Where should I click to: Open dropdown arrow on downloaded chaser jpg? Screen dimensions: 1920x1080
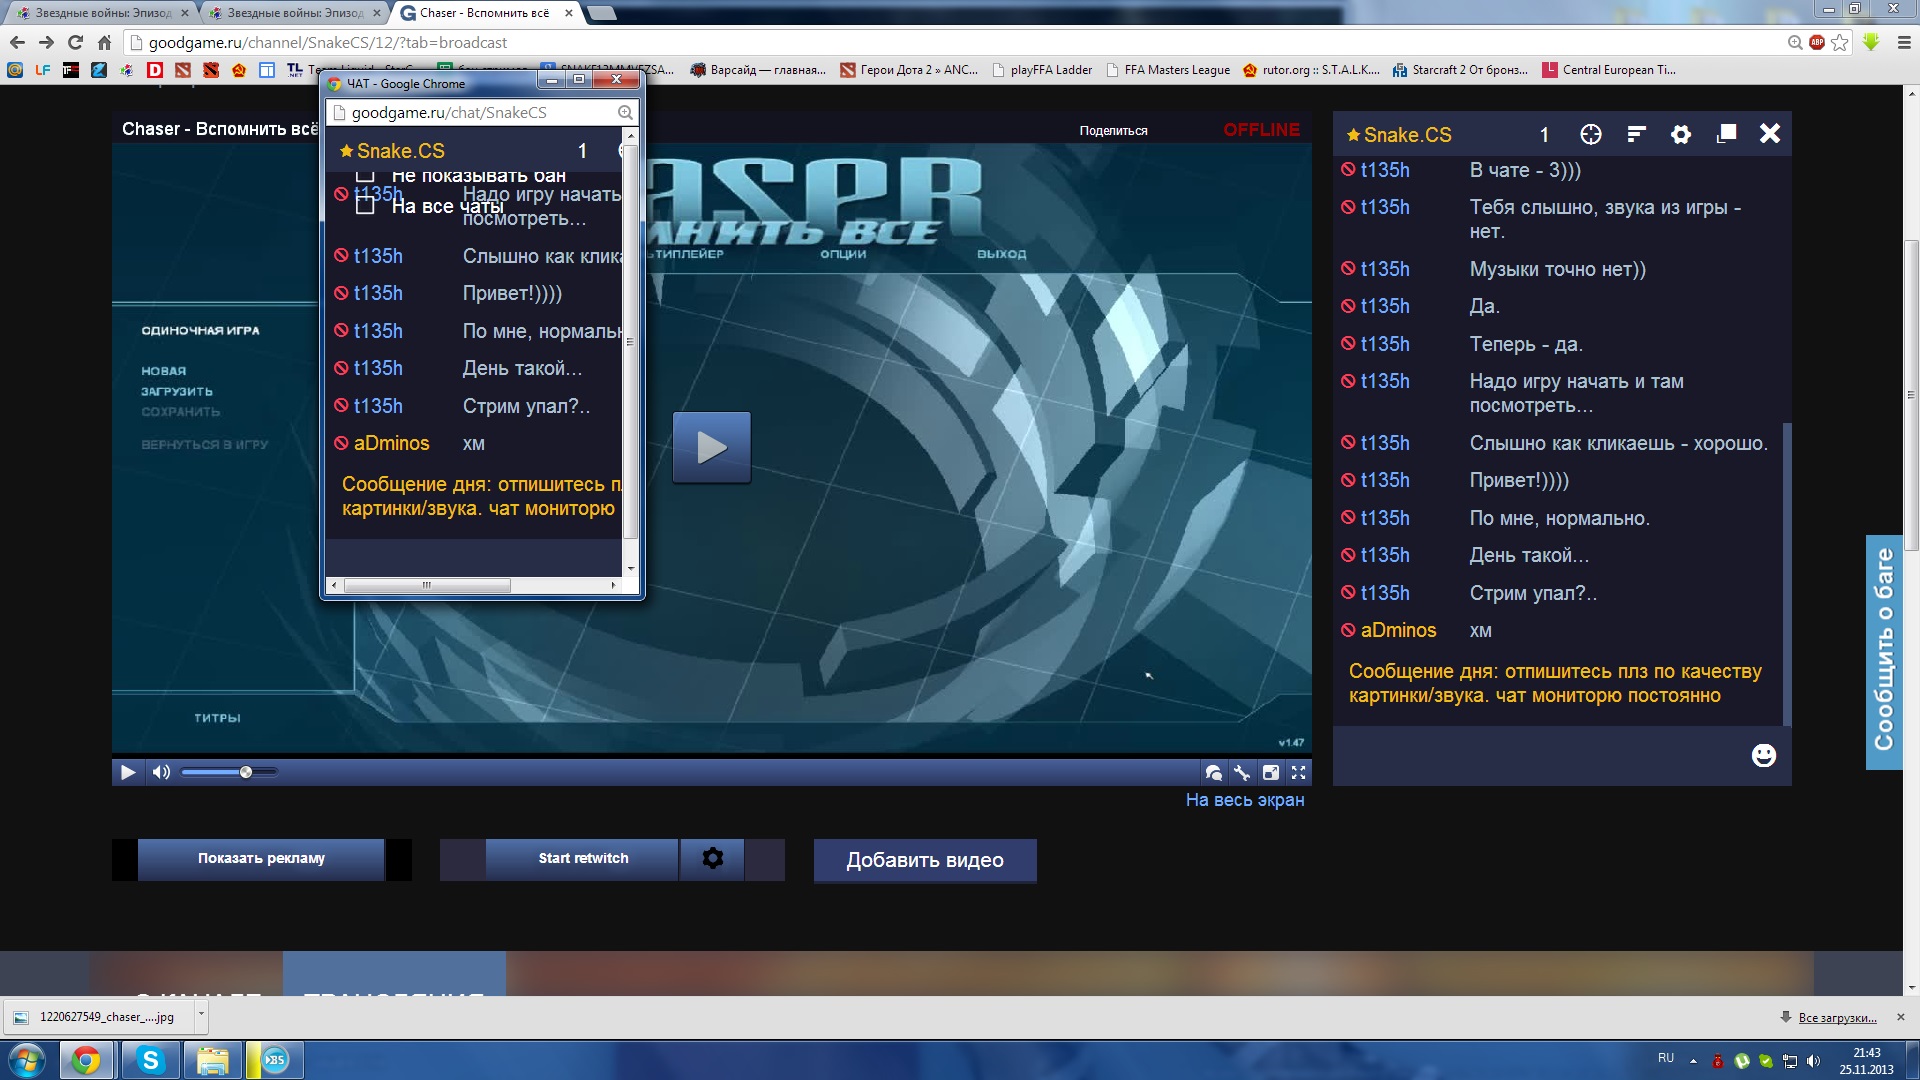[200, 1016]
